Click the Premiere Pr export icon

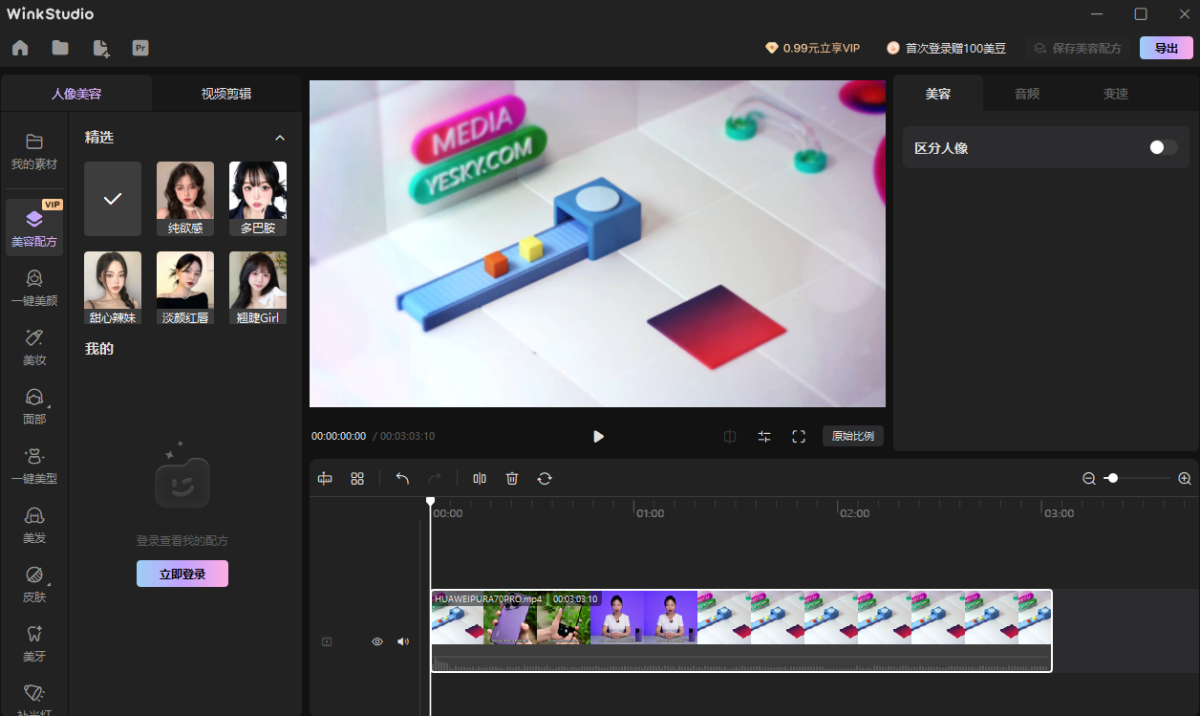click(140, 48)
